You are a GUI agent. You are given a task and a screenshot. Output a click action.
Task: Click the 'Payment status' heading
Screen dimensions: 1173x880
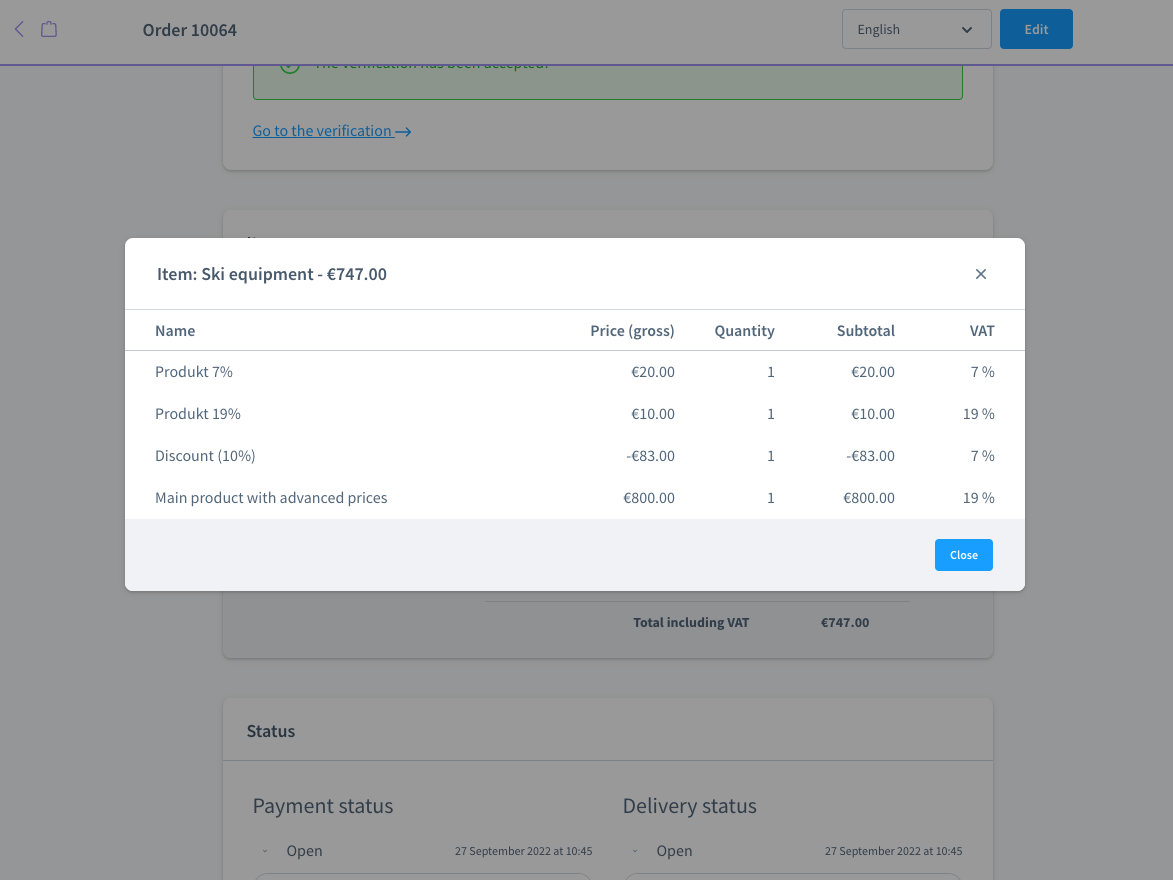coord(323,806)
